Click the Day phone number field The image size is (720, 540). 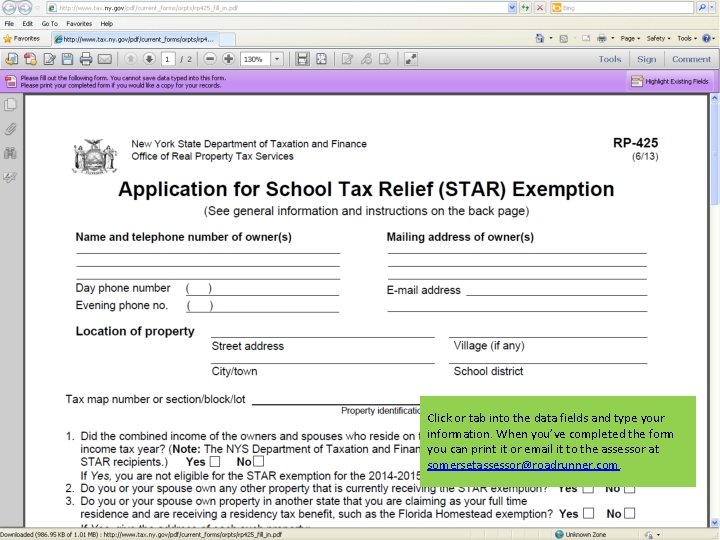(262, 288)
